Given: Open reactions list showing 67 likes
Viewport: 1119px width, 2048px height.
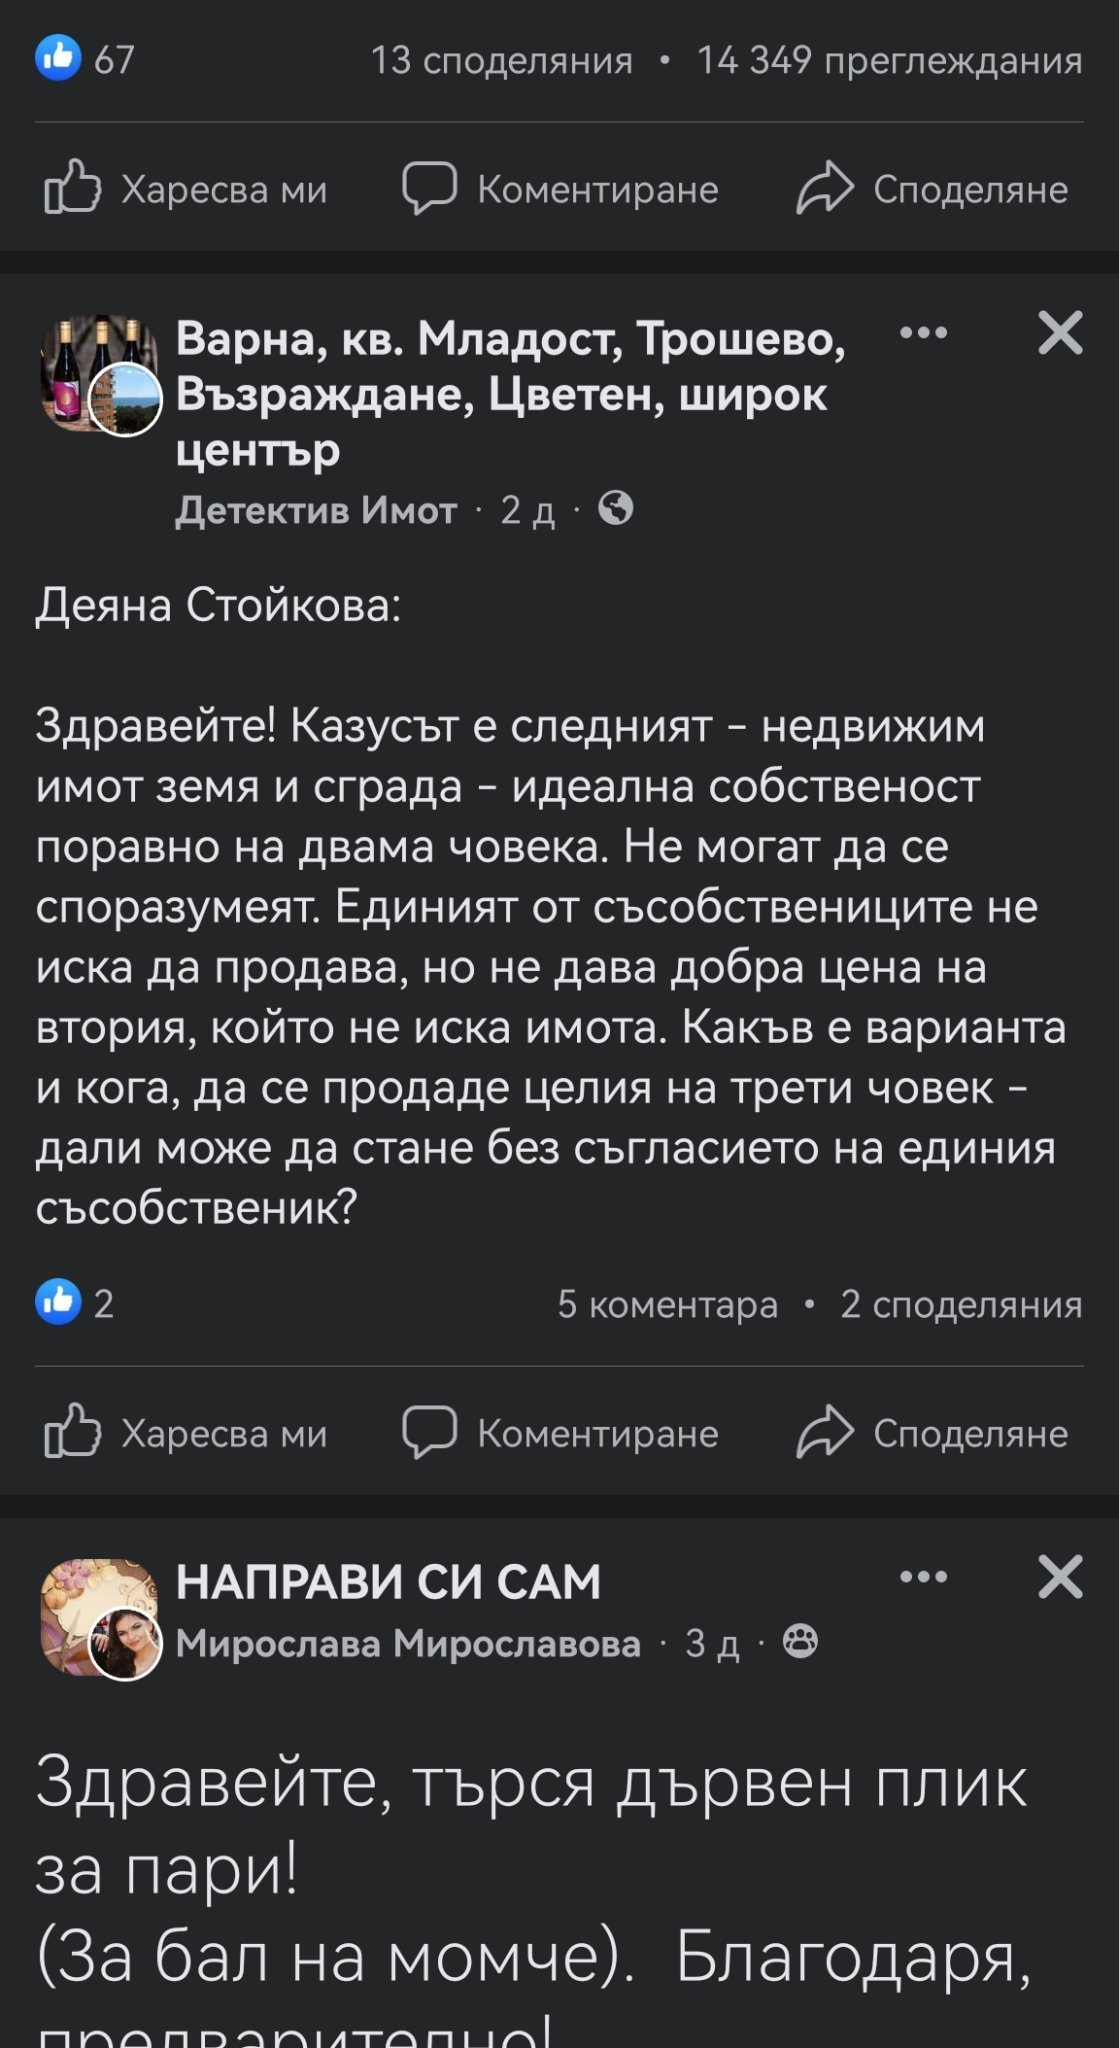Looking at the screenshot, I should point(85,60).
